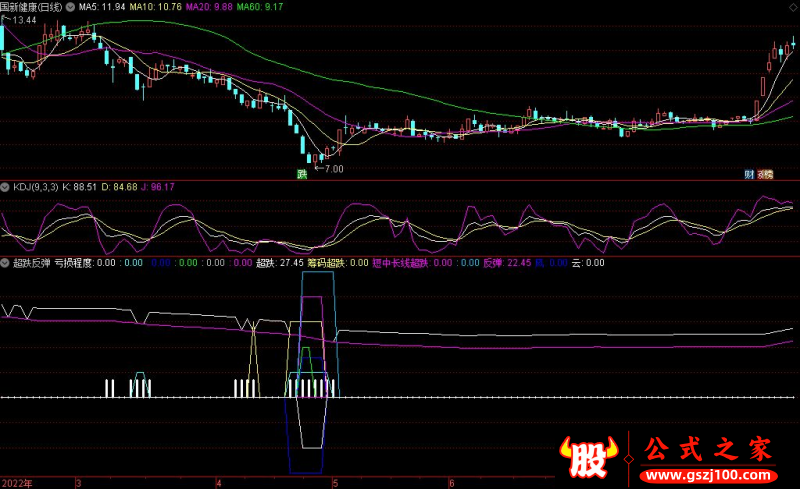Expand the 超跌反弹 indicator menu arrow

pyautogui.click(x=5, y=263)
